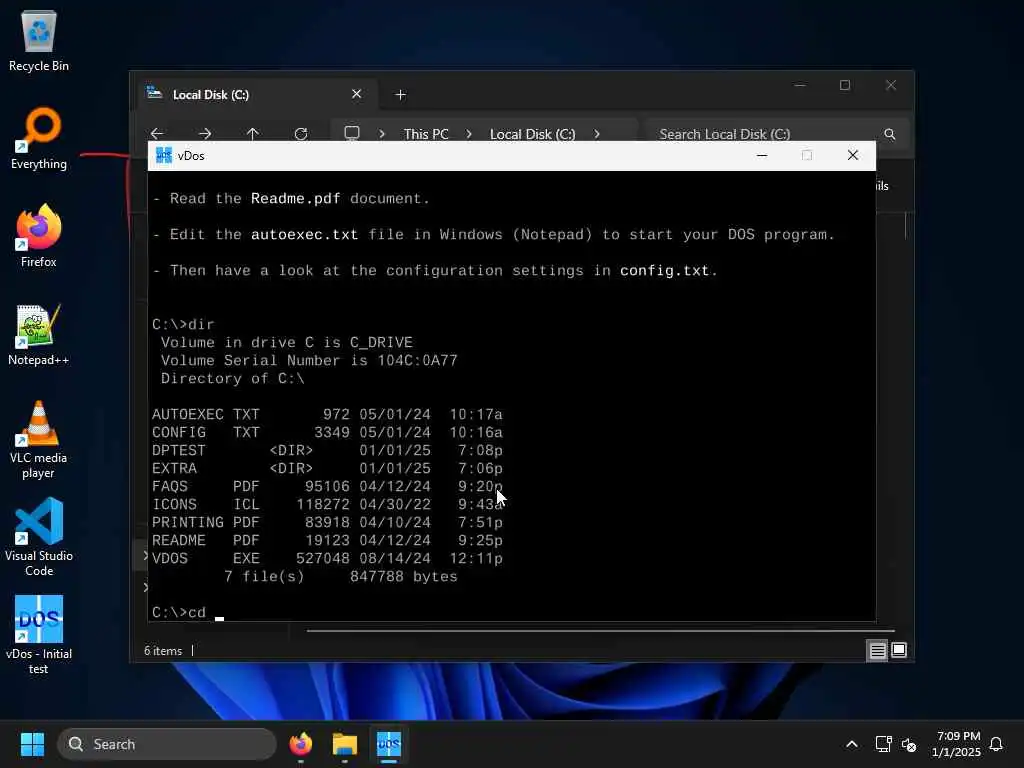Image resolution: width=1024 pixels, height=768 pixels.
Task: Switch Explorer to large thumbnails view icon
Action: tap(899, 650)
